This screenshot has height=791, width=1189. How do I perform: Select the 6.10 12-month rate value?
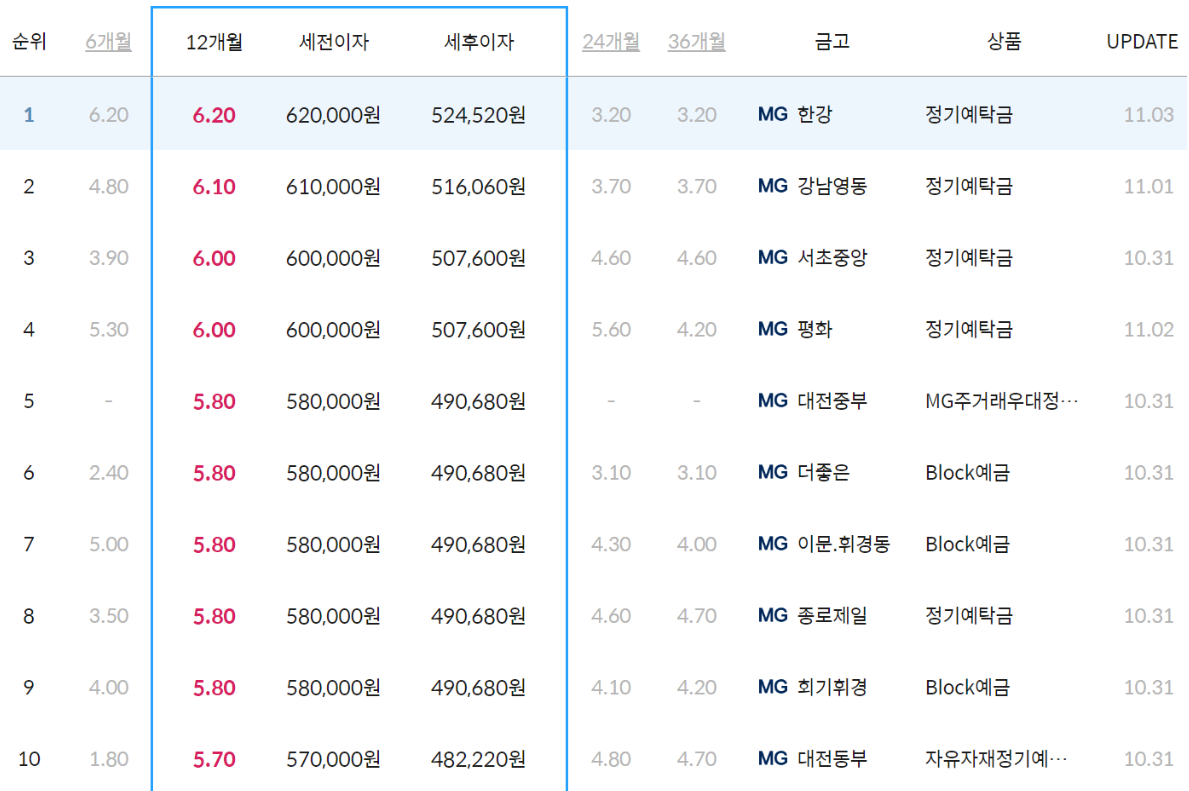(214, 187)
